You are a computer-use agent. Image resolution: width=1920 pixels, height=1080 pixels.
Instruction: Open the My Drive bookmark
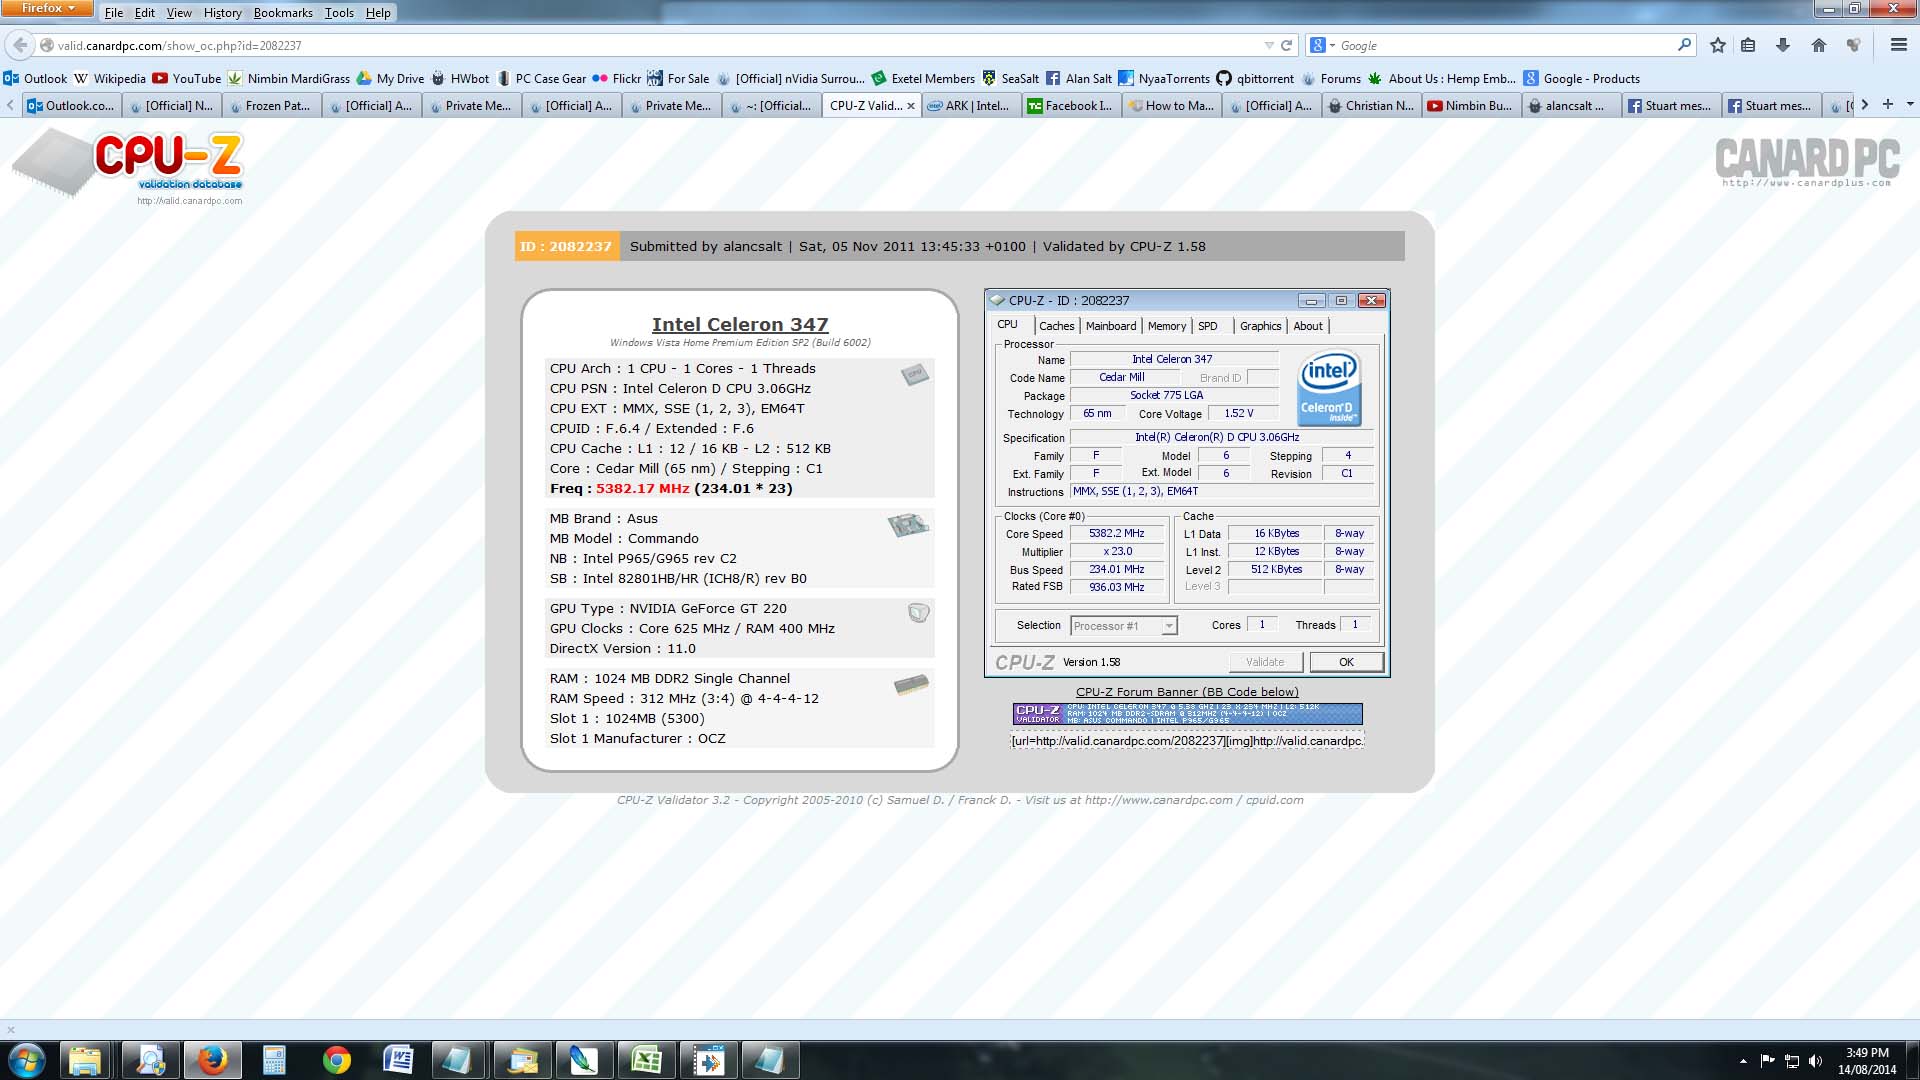390,78
